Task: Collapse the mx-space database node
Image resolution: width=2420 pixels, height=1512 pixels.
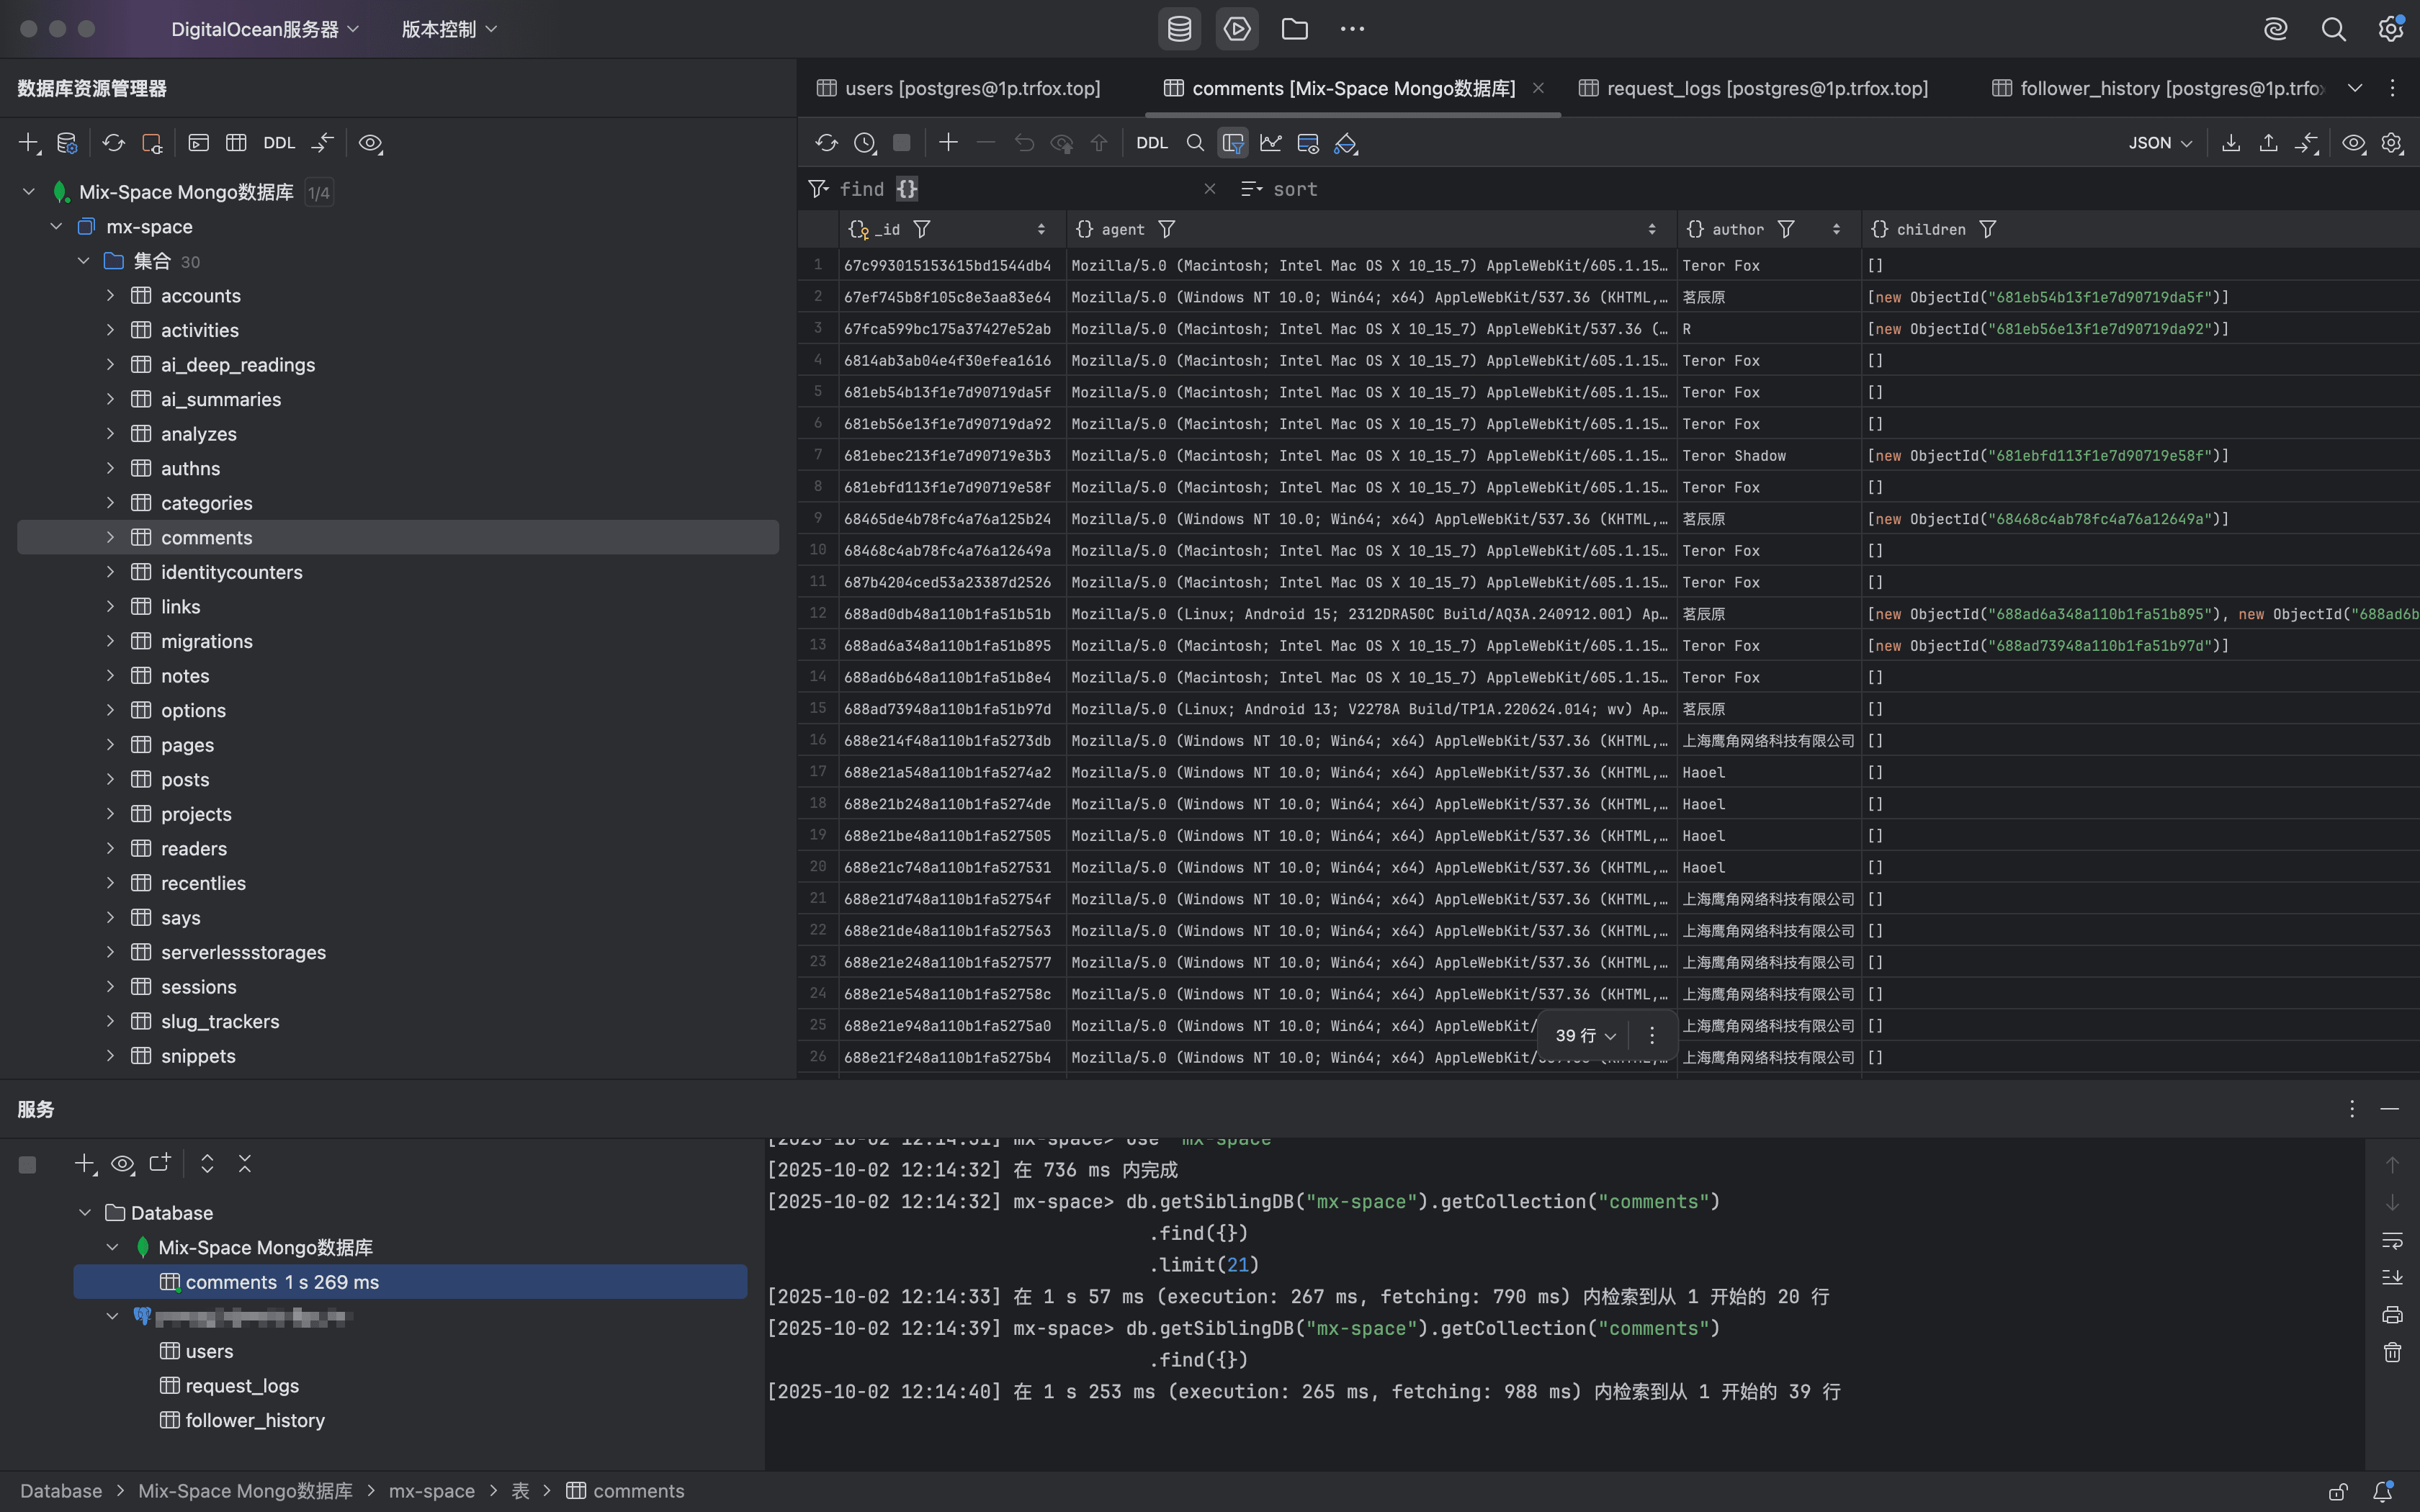Action: coord(56,227)
